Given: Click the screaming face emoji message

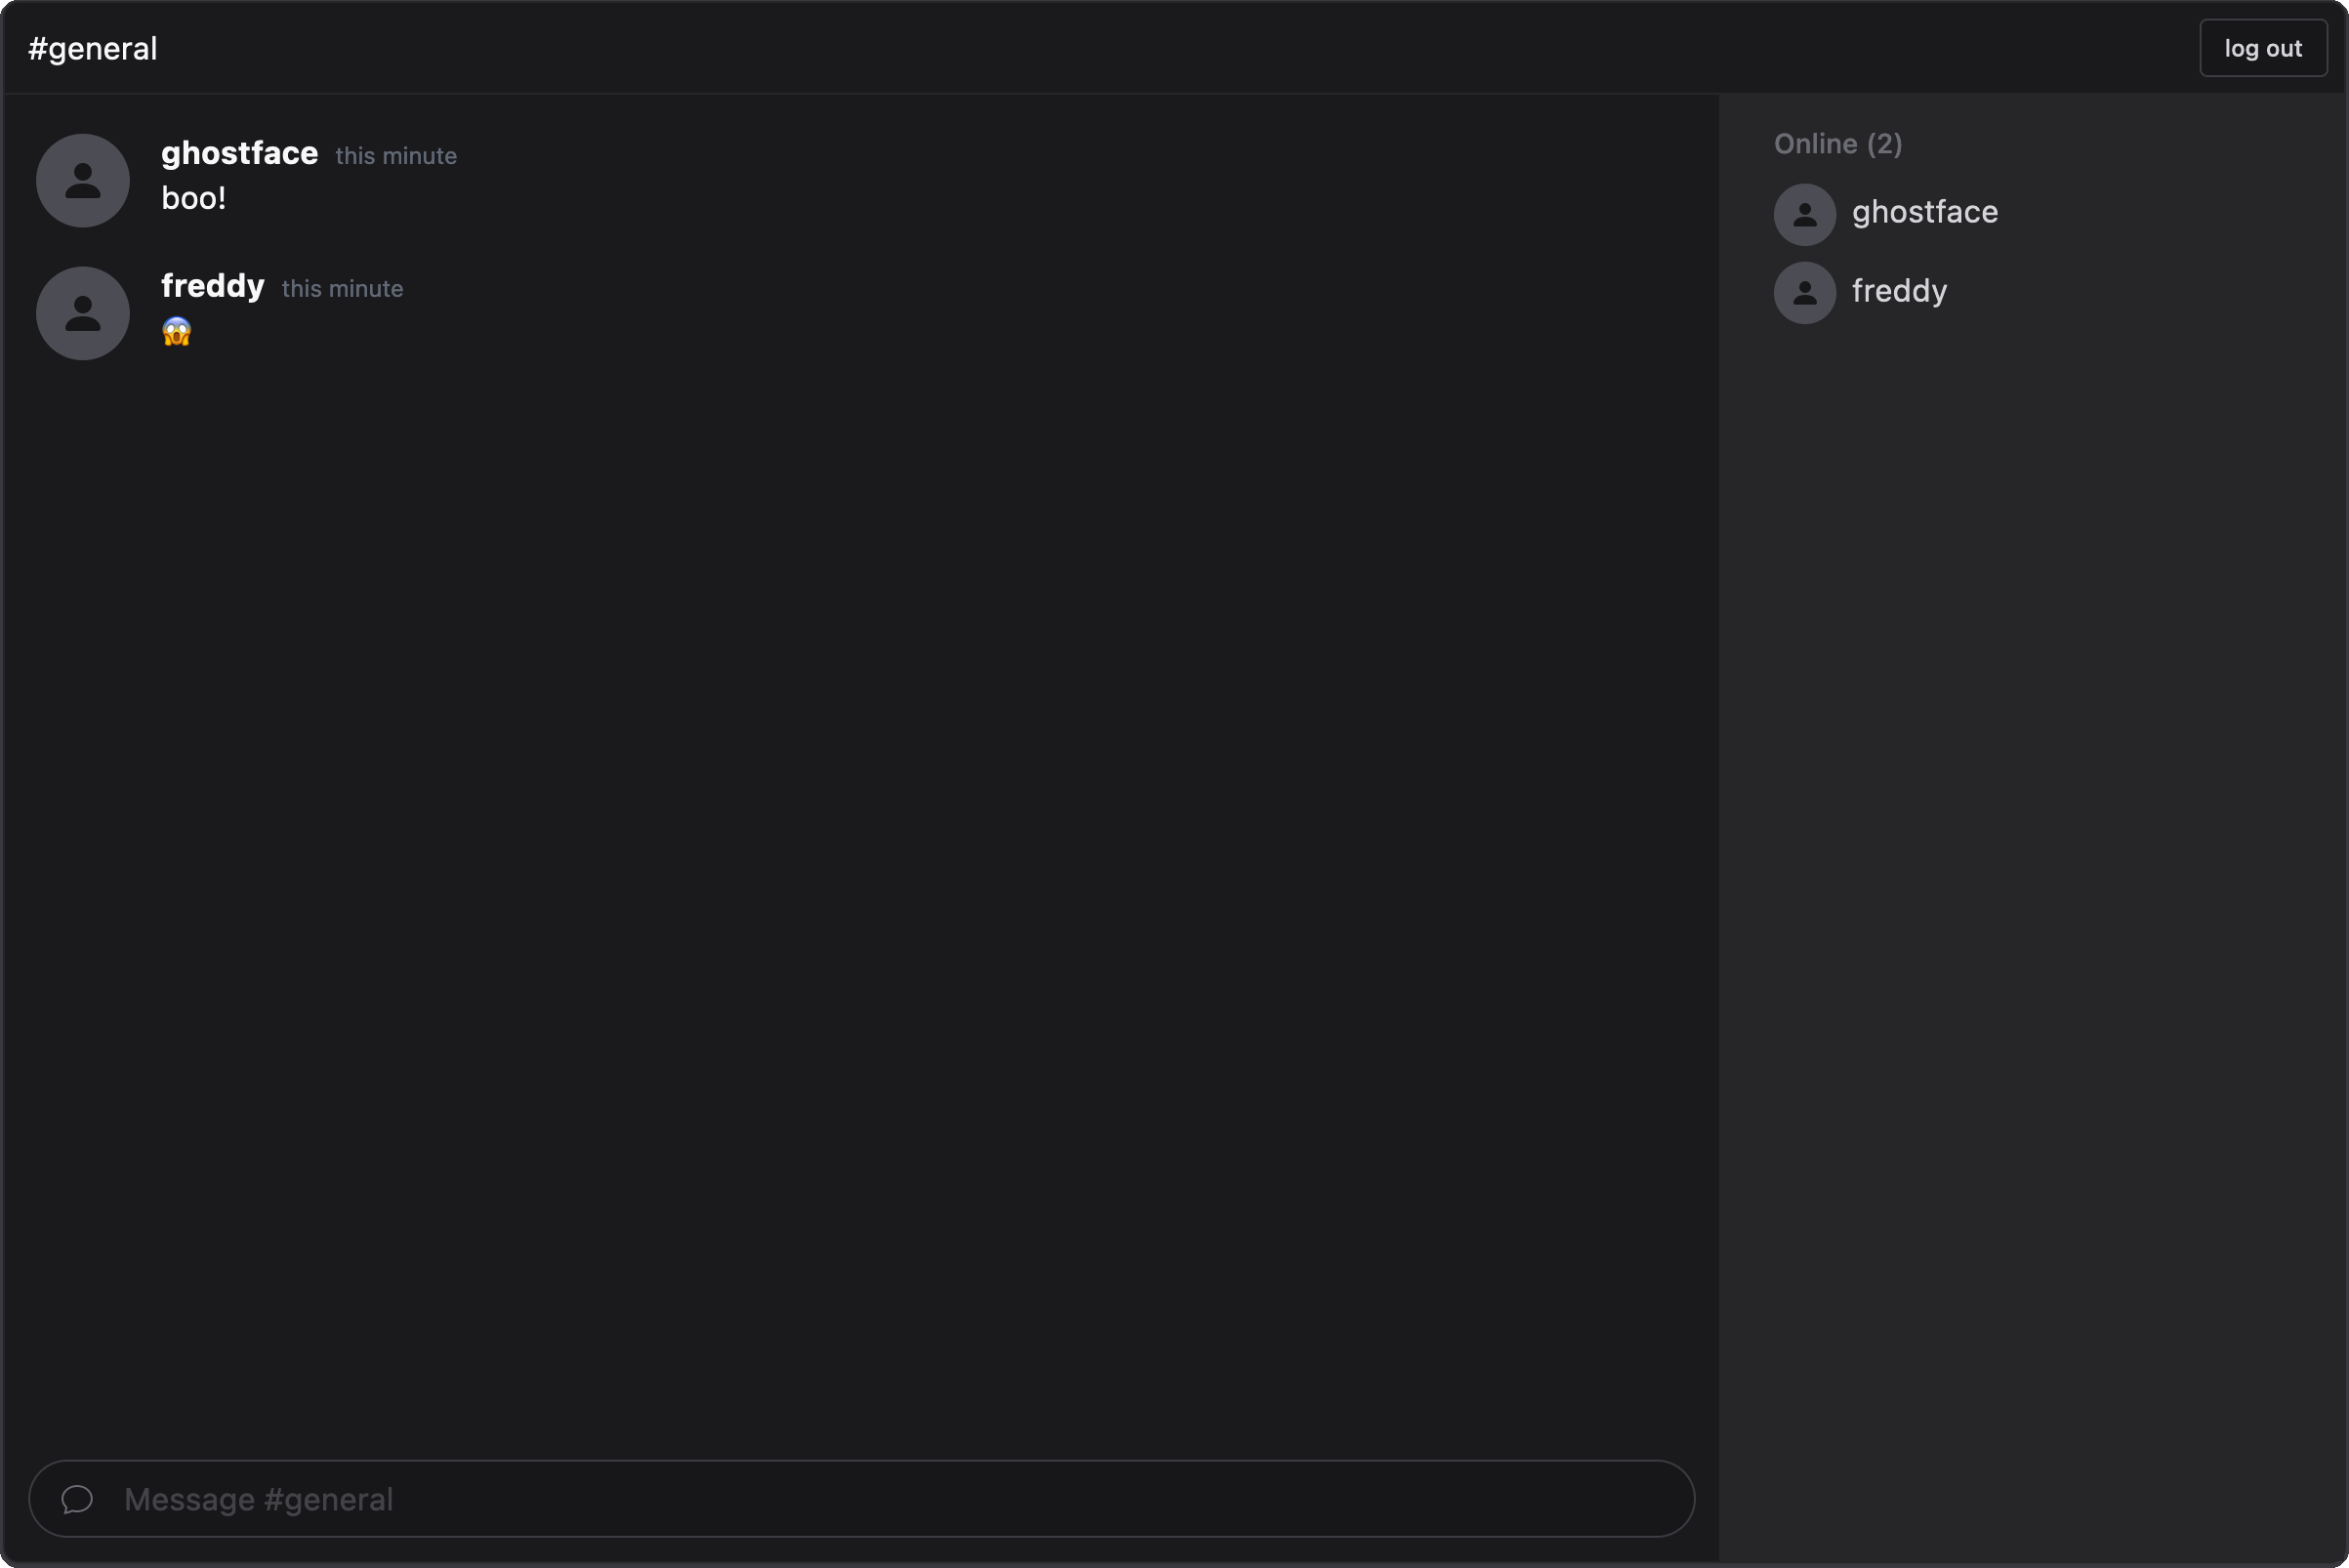Looking at the screenshot, I should pos(177,332).
